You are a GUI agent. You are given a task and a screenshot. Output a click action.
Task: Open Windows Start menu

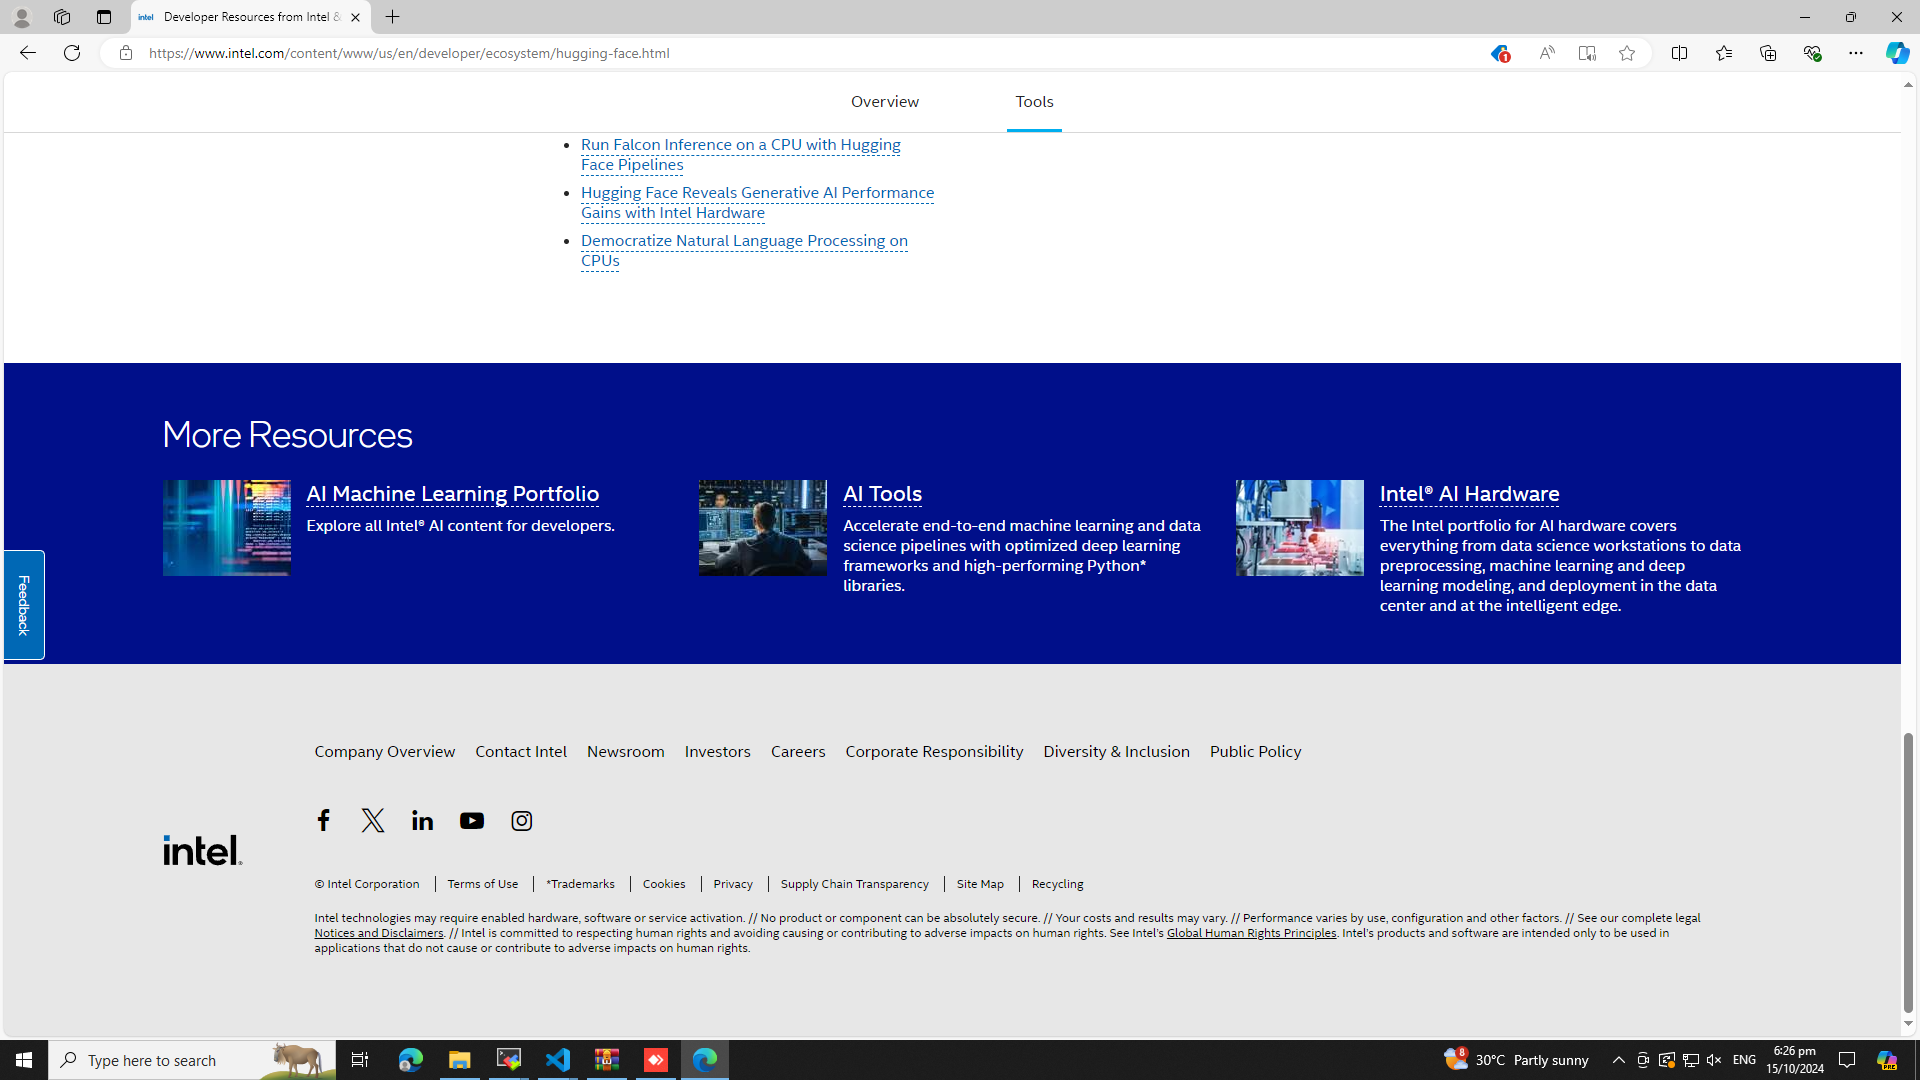pos(24,1060)
